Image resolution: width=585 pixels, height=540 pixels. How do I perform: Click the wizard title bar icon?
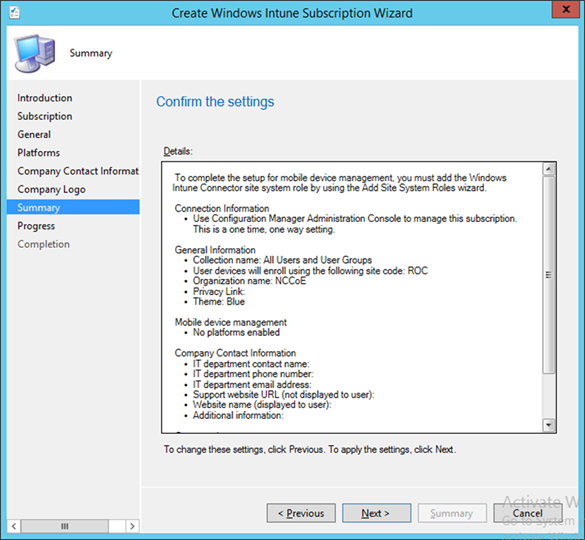pyautogui.click(x=15, y=12)
